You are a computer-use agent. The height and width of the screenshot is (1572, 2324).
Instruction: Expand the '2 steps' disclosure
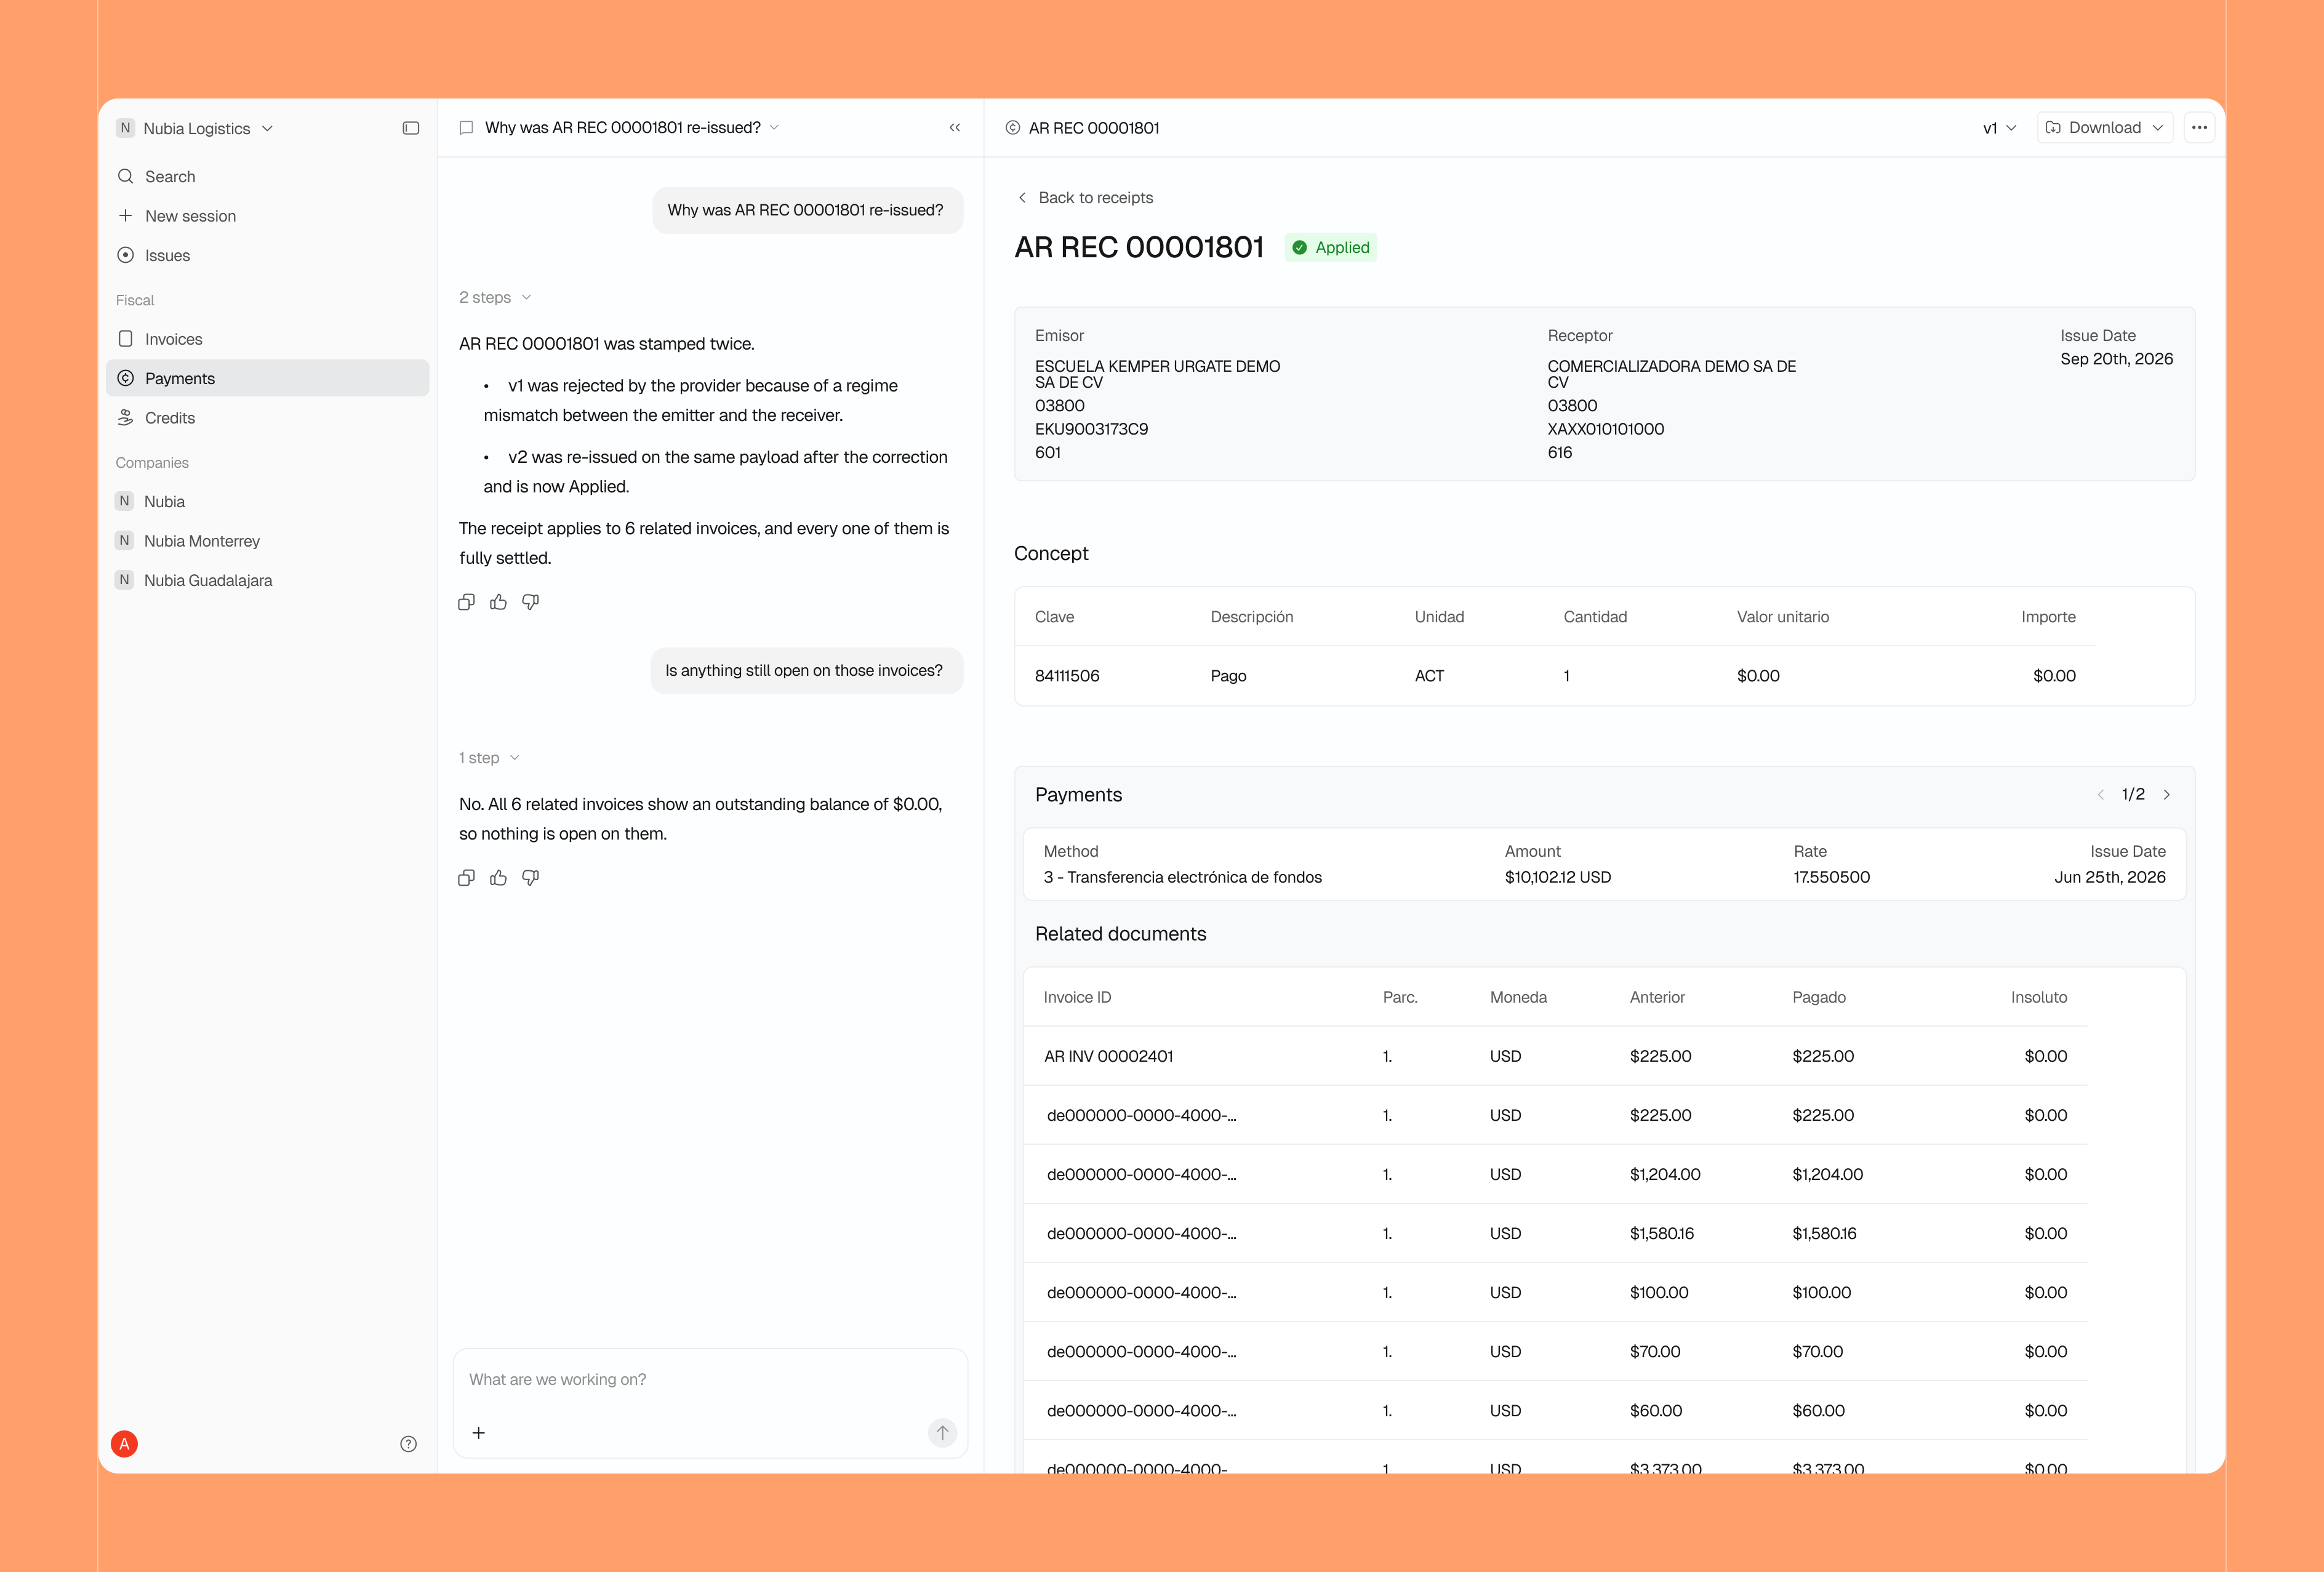point(495,297)
